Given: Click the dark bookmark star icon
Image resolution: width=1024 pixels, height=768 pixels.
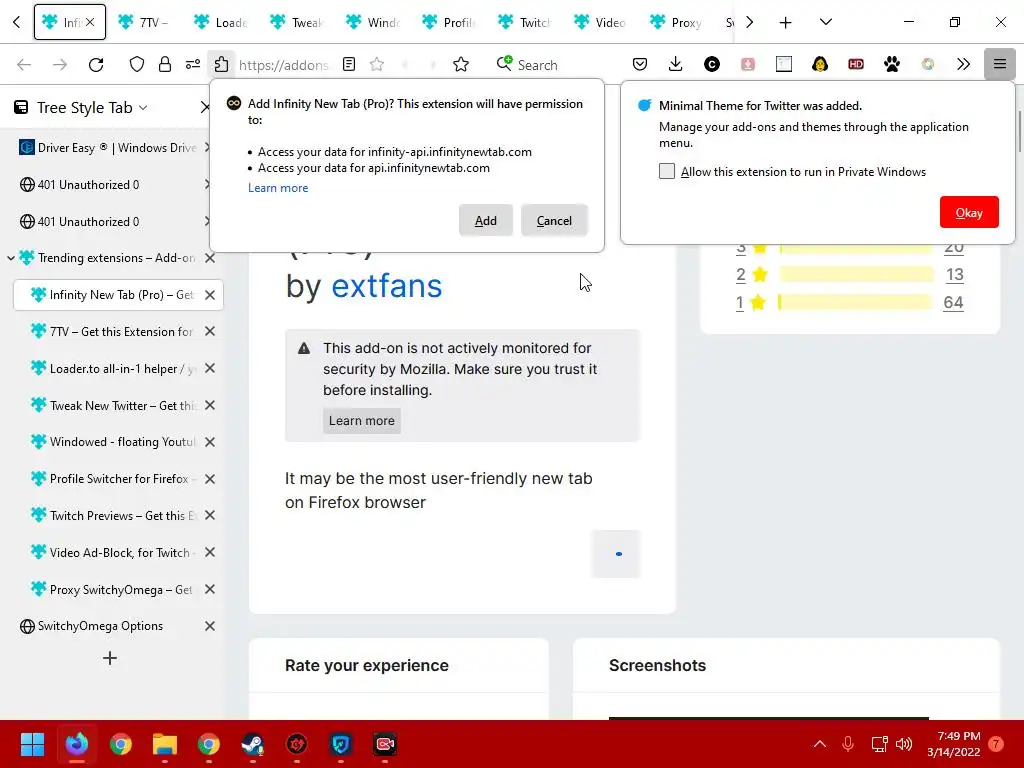Looking at the screenshot, I should [461, 64].
